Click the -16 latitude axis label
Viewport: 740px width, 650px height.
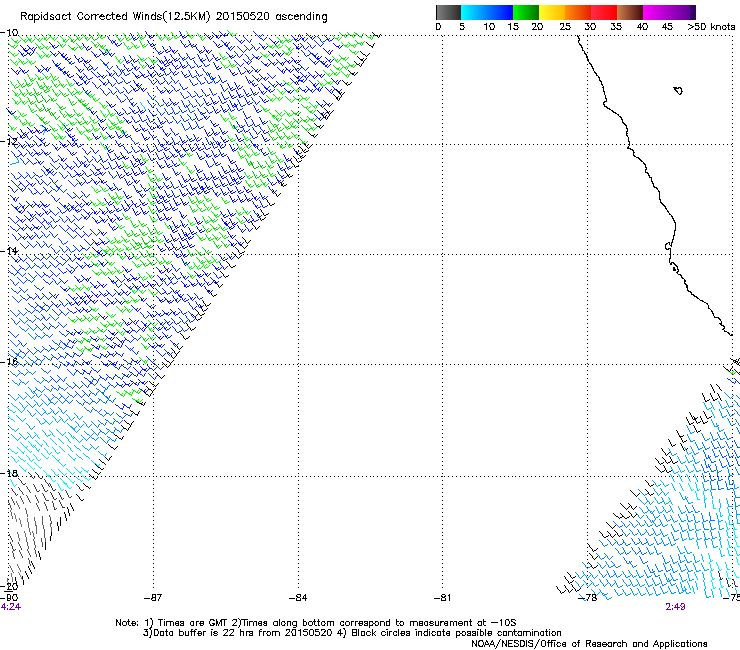tap(9, 362)
